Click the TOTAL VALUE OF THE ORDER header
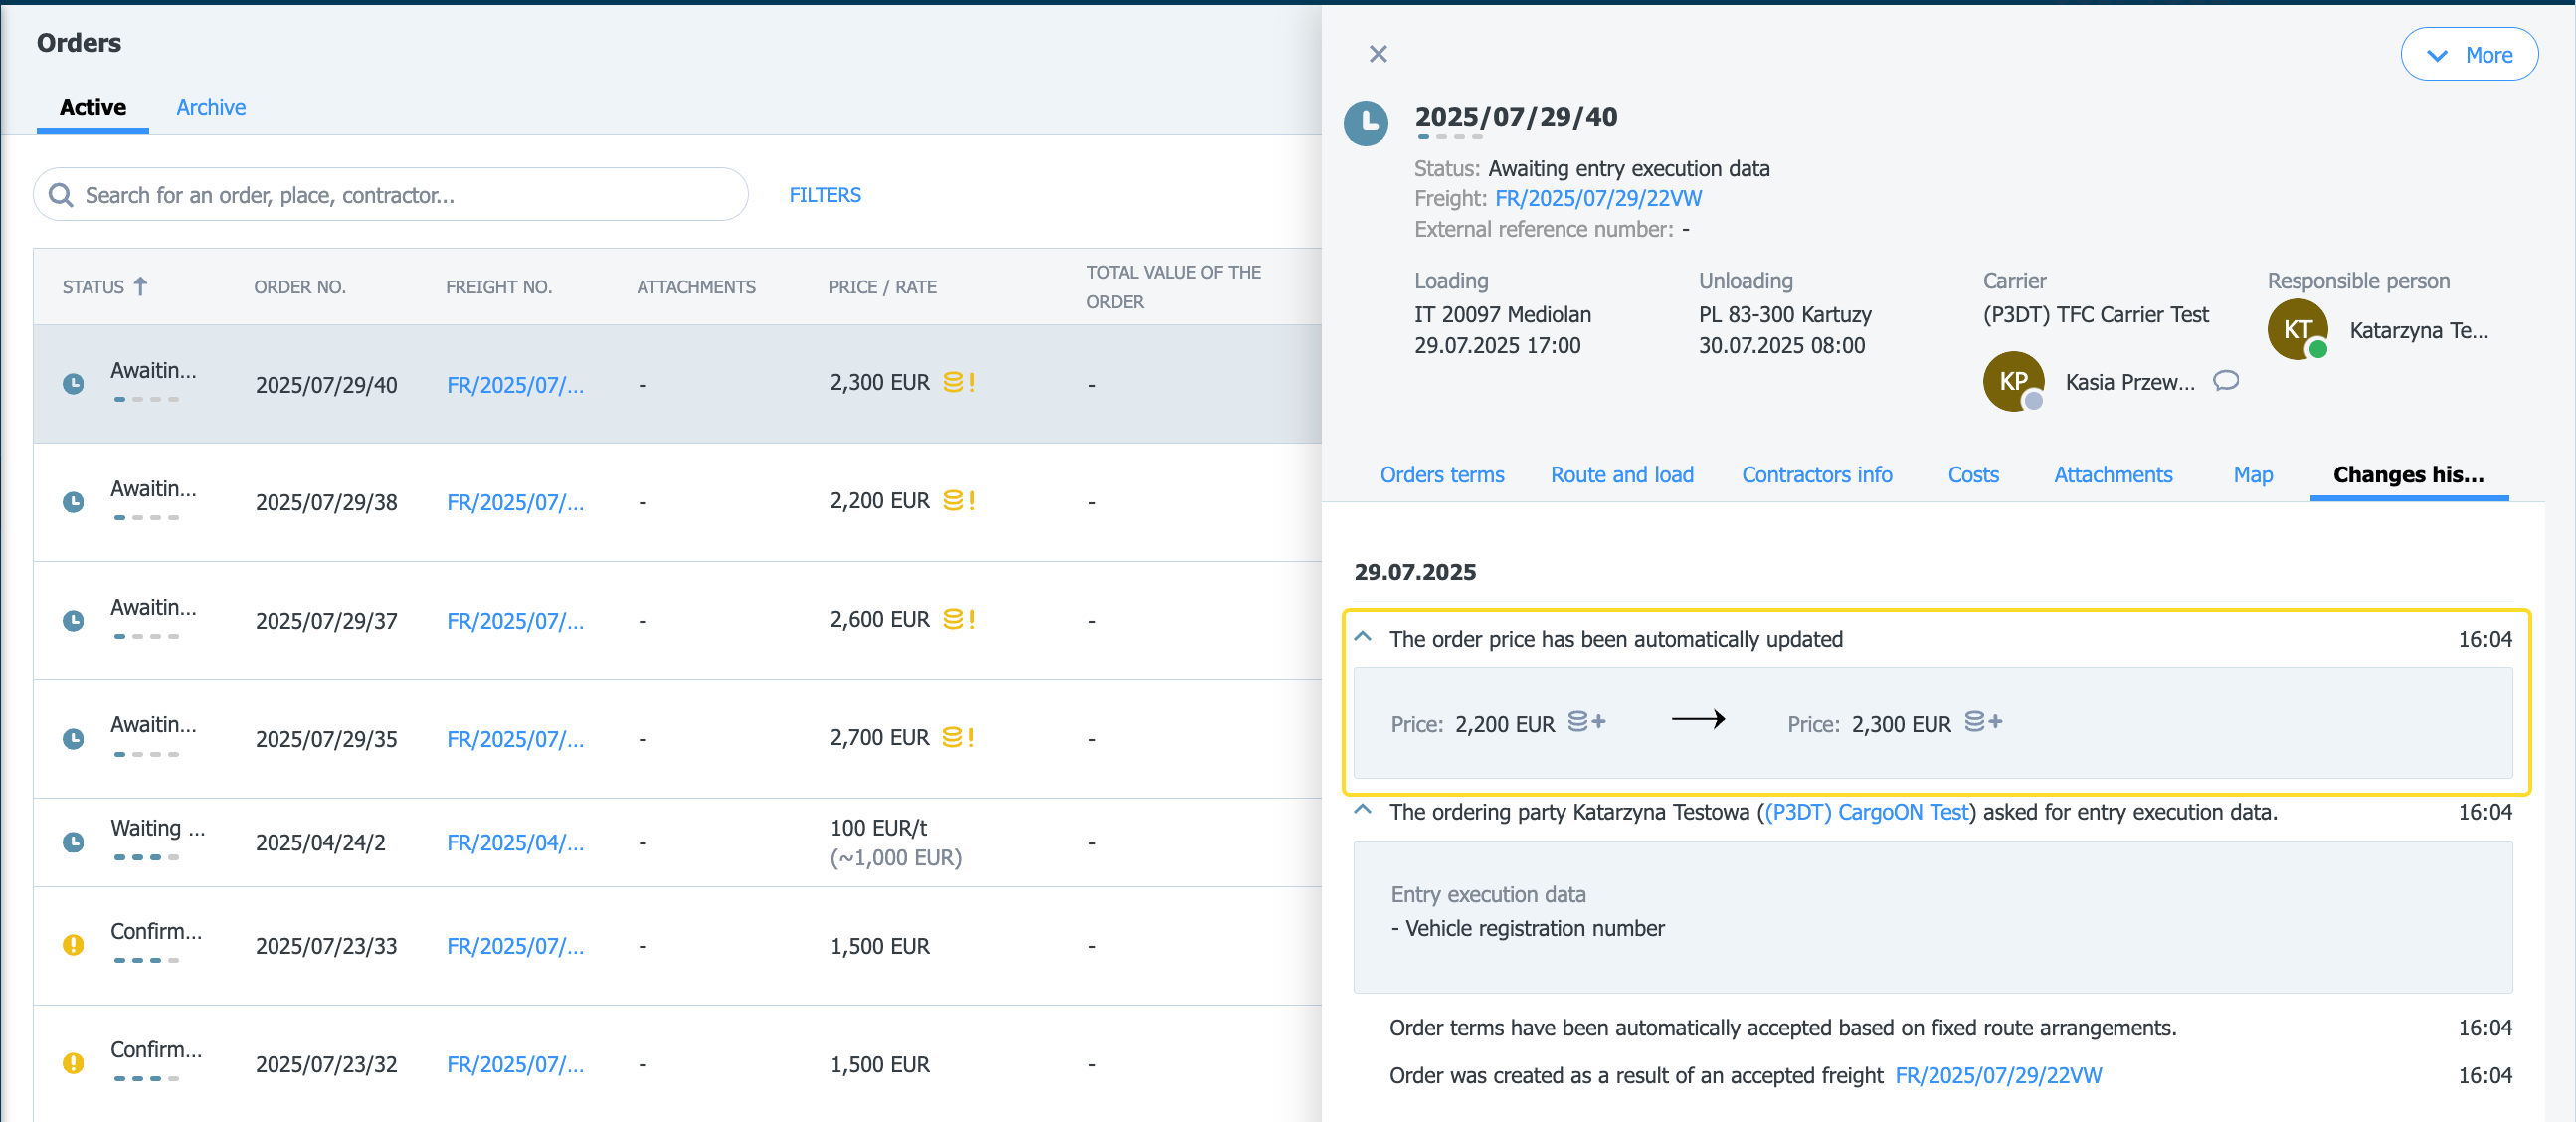The height and width of the screenshot is (1122, 2576). [1174, 287]
